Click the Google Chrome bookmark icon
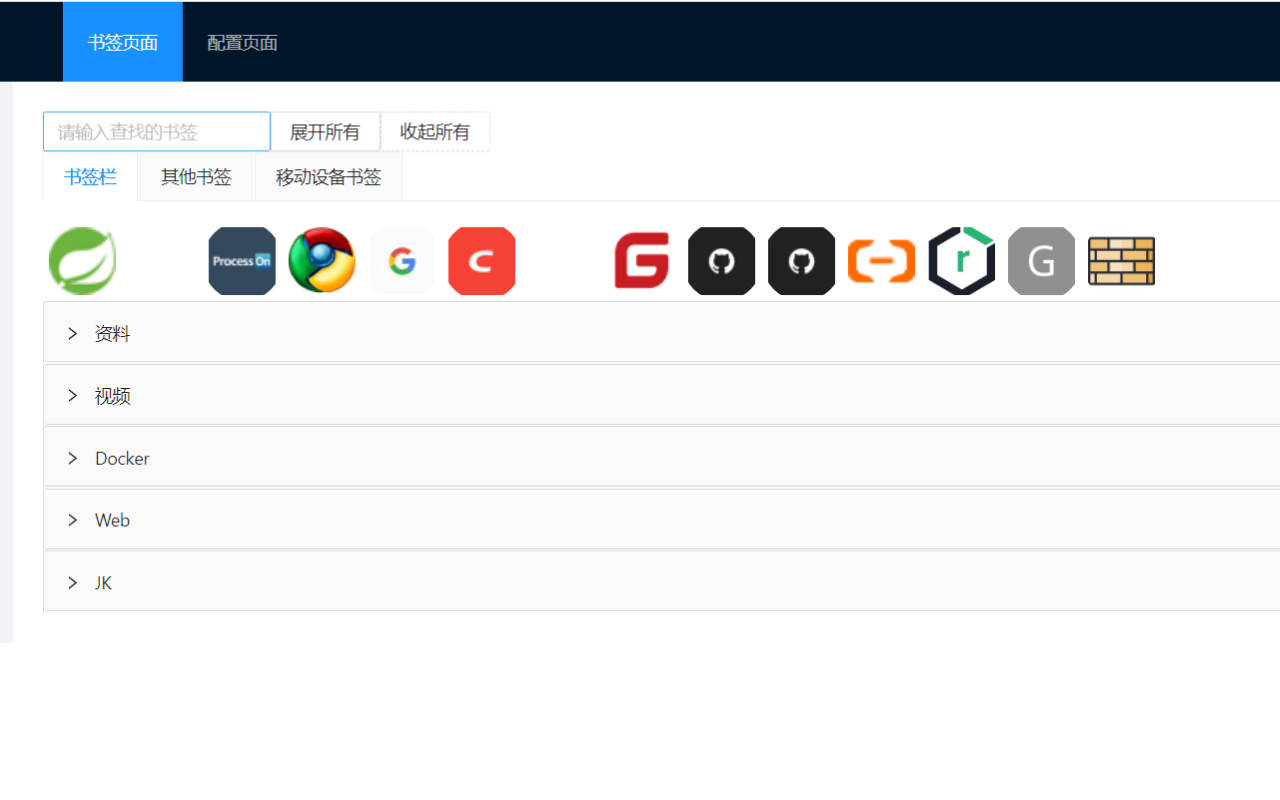 point(322,260)
